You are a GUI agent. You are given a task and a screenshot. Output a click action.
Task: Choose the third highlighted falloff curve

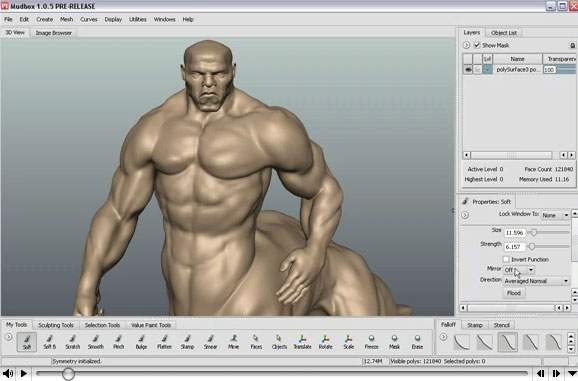click(x=508, y=342)
